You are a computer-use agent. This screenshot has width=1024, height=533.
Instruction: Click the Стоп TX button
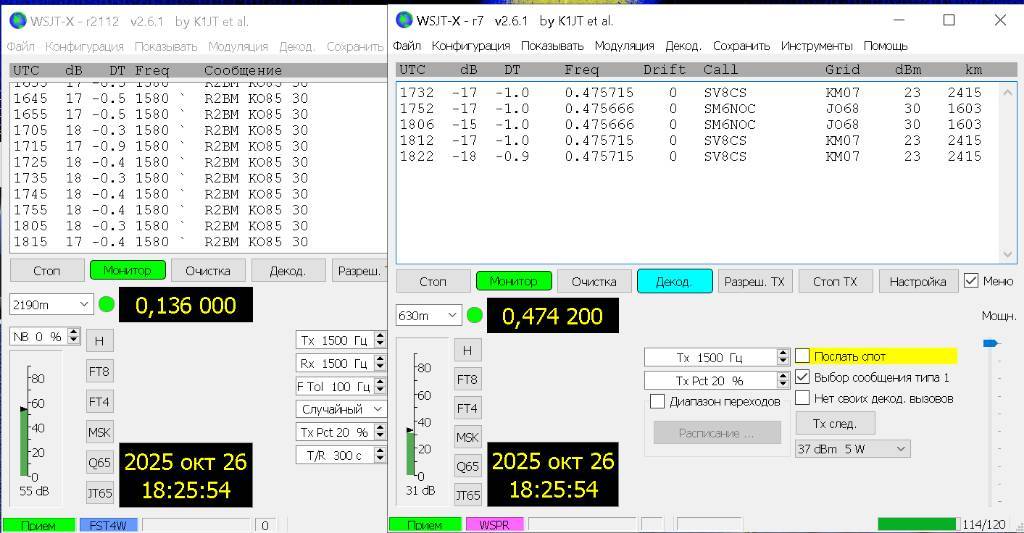coord(835,282)
